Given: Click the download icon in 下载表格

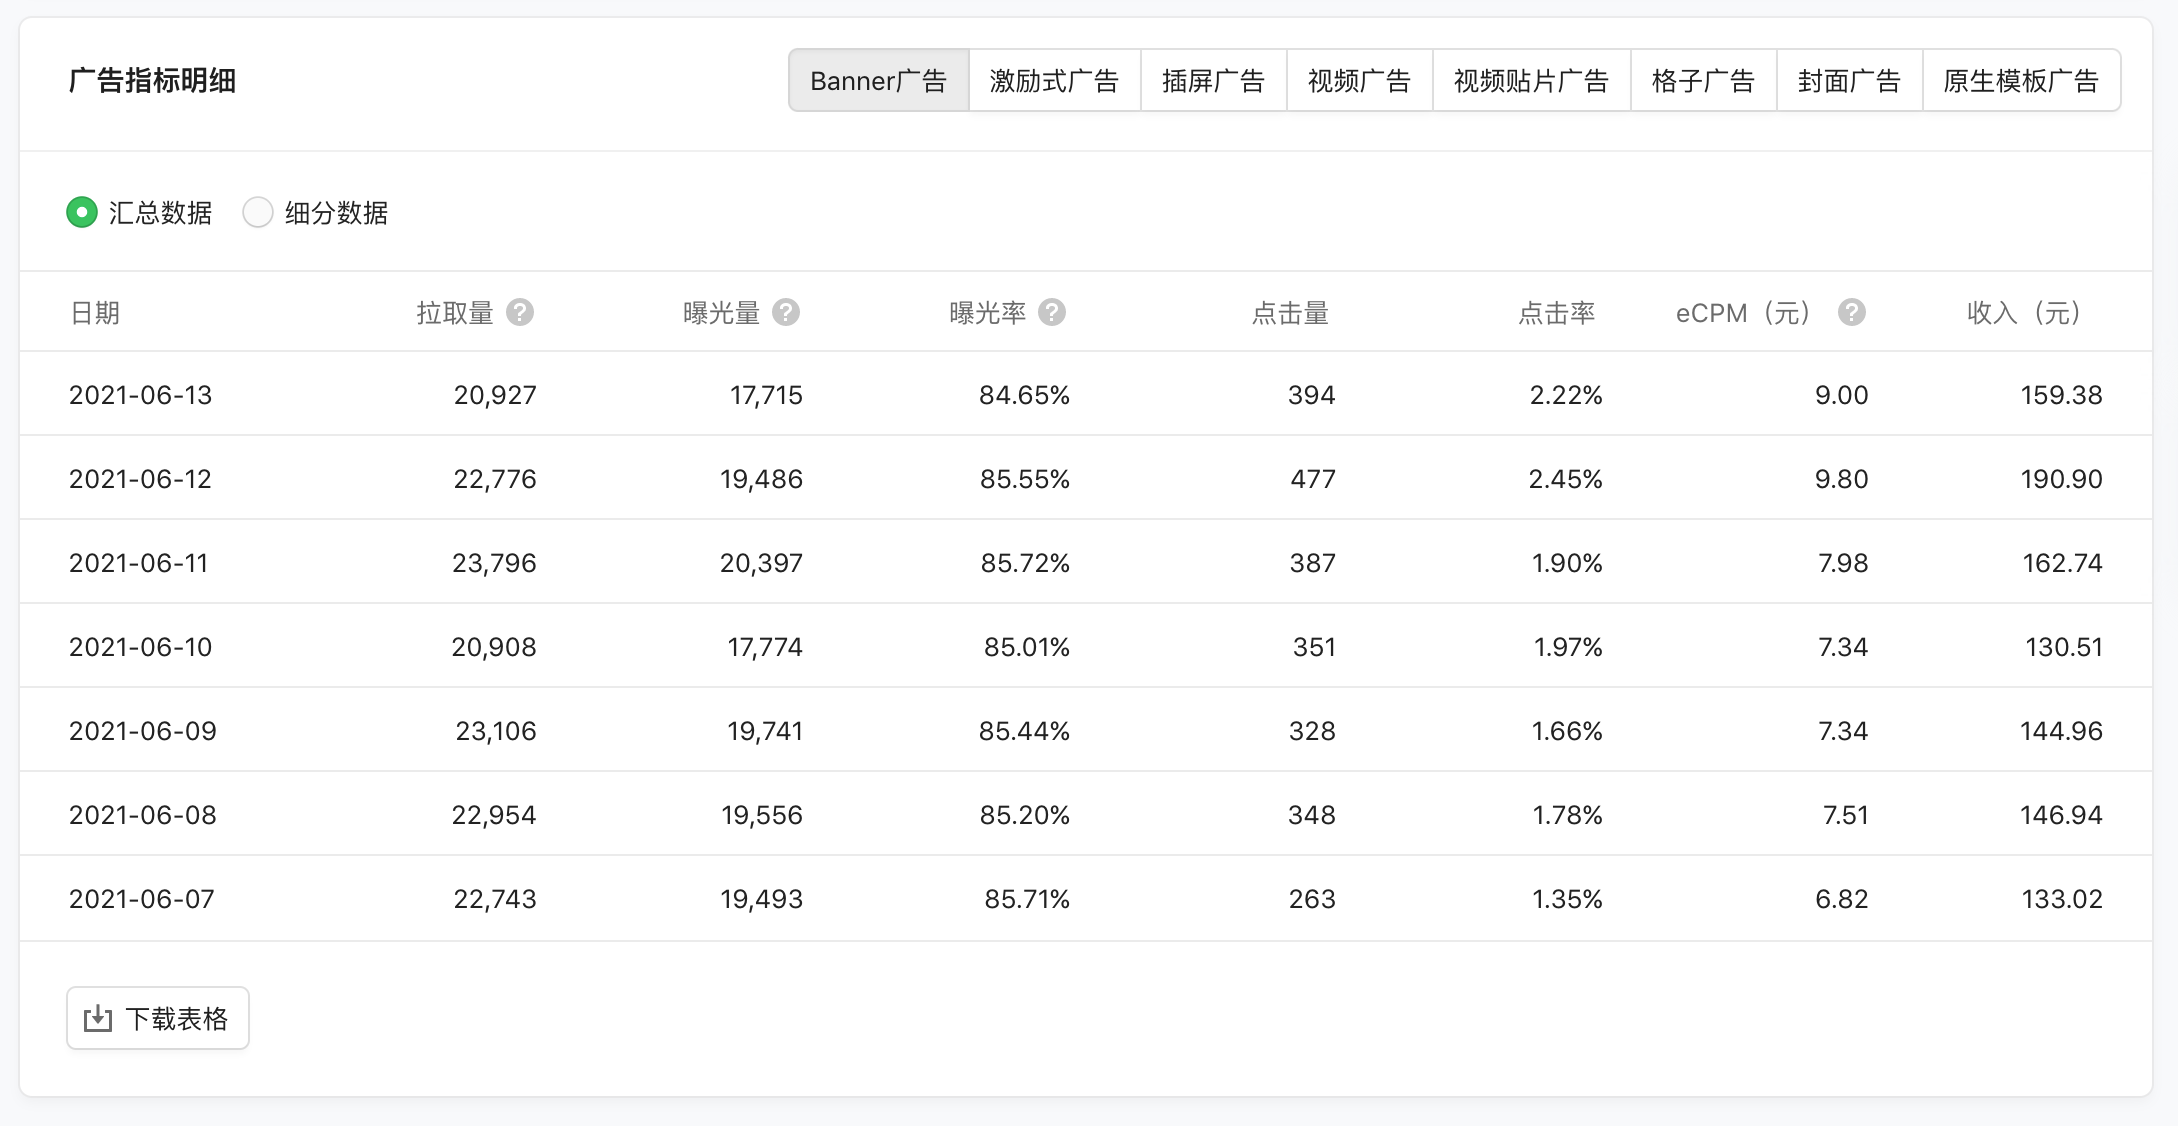Looking at the screenshot, I should pos(98,1019).
